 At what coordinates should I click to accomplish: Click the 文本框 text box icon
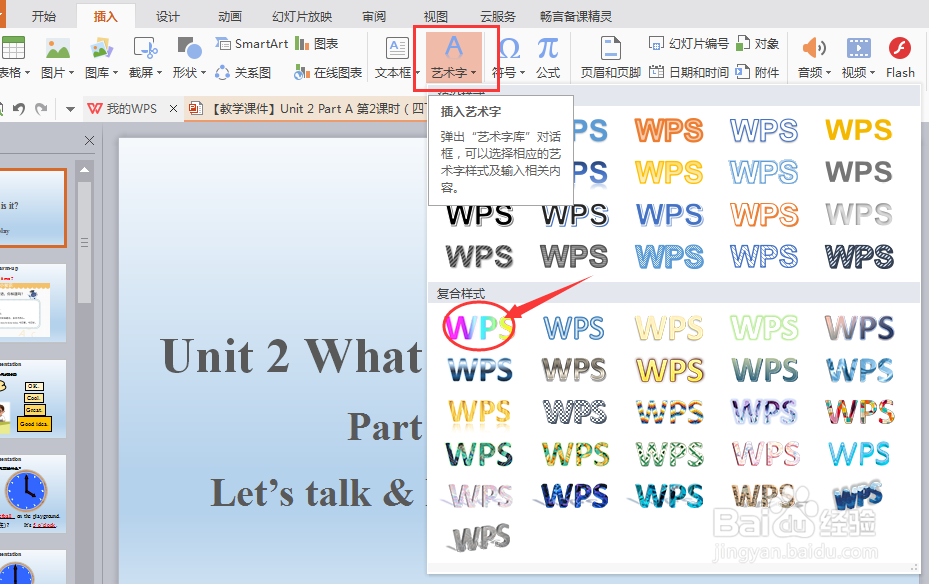pos(397,49)
